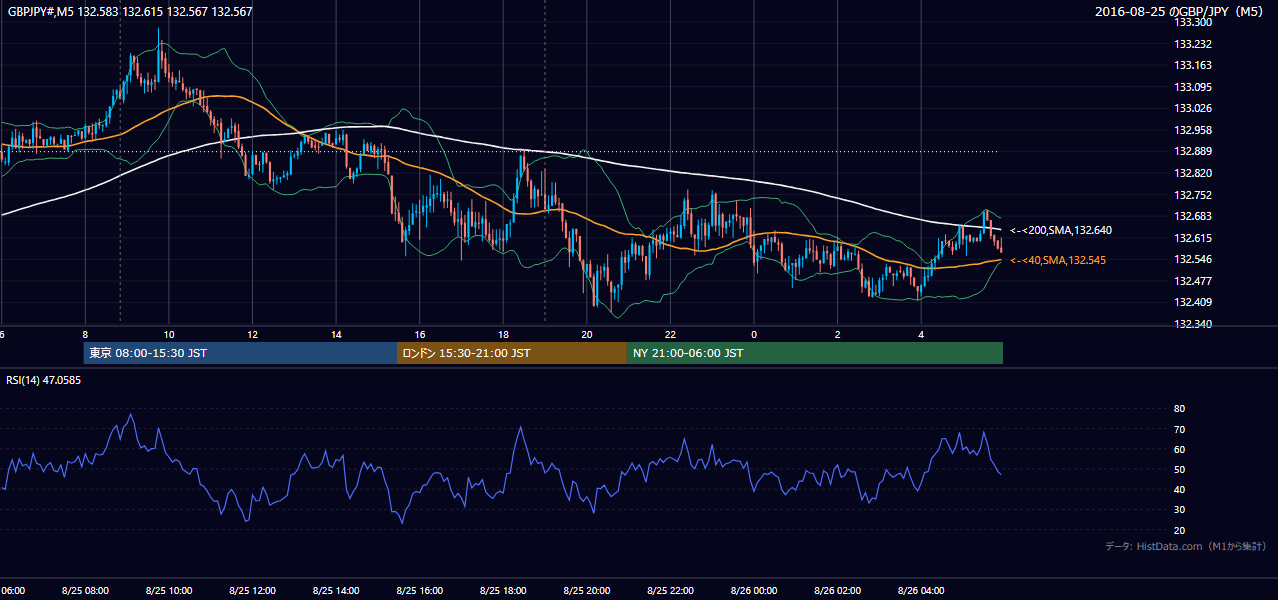Click the 133.232 price axis label

[1192, 44]
